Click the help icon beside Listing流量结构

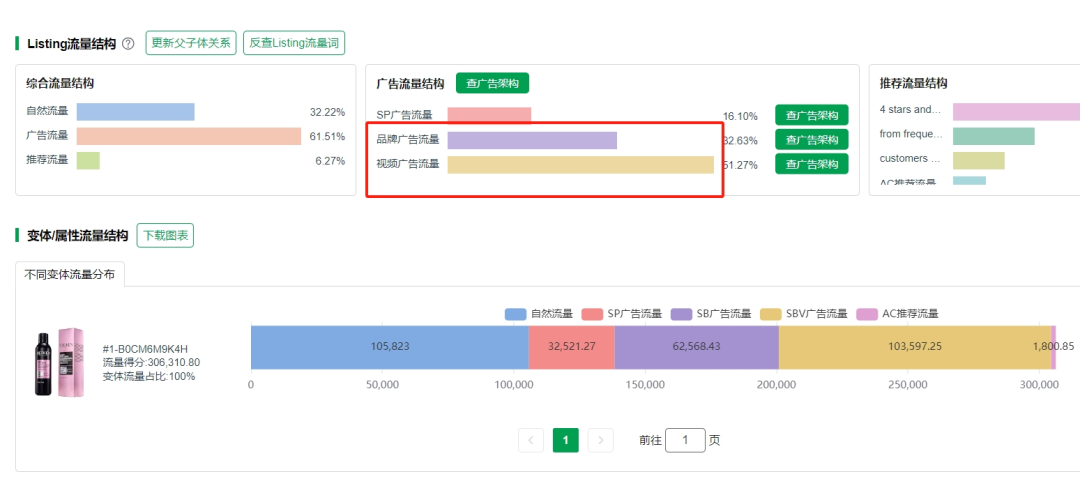(127, 44)
